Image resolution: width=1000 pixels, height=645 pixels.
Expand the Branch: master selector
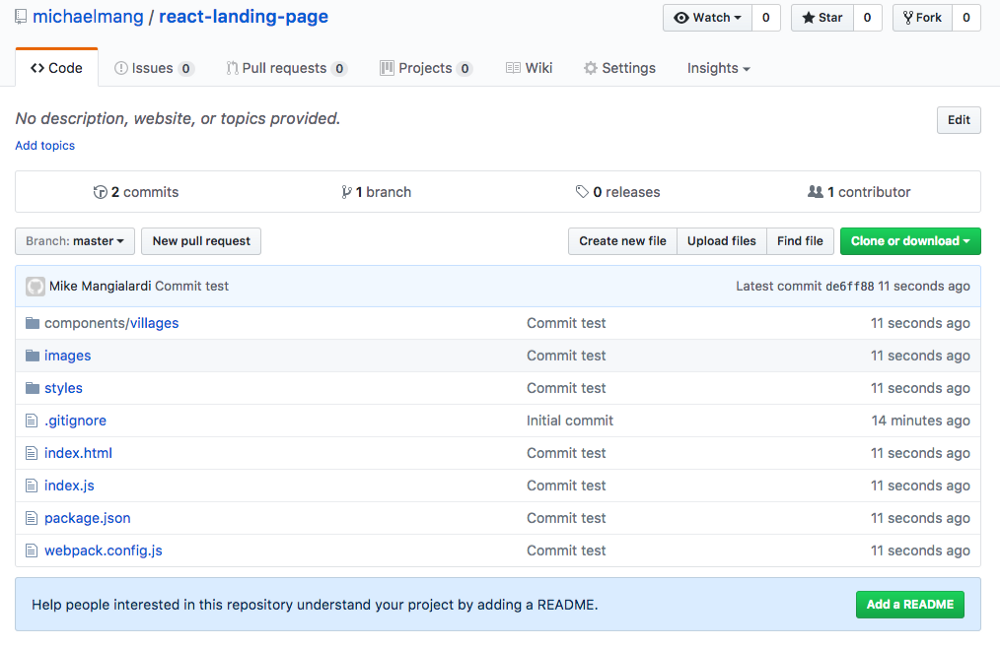point(75,241)
